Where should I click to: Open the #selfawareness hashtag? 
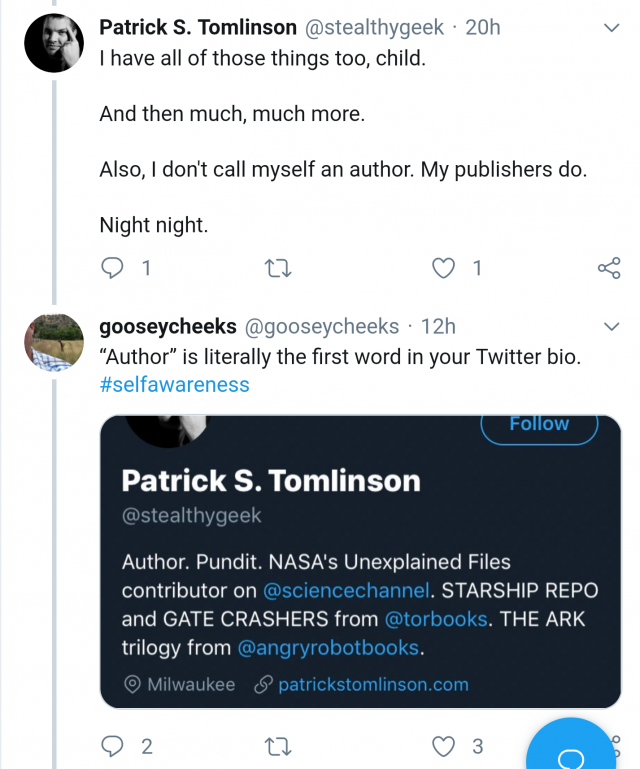(175, 385)
